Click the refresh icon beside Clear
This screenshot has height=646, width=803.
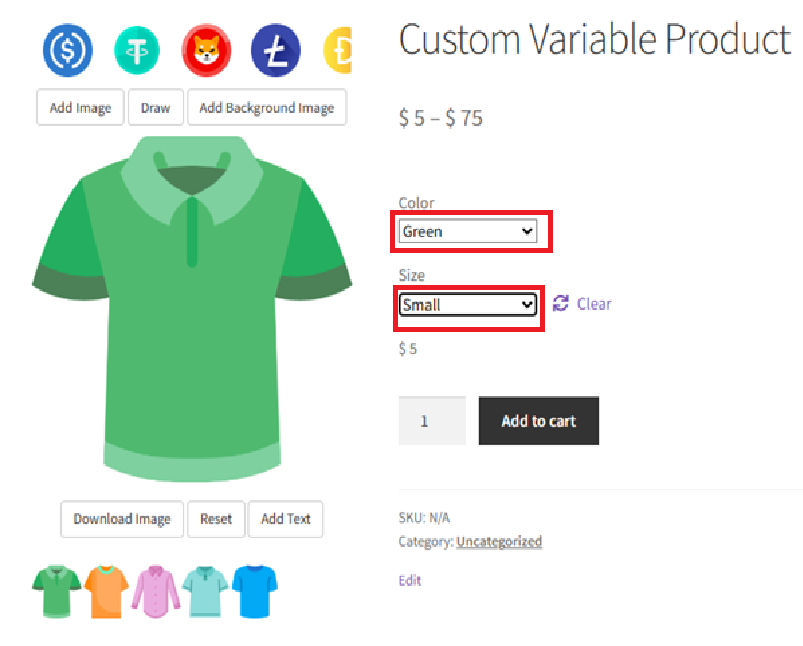coord(560,303)
